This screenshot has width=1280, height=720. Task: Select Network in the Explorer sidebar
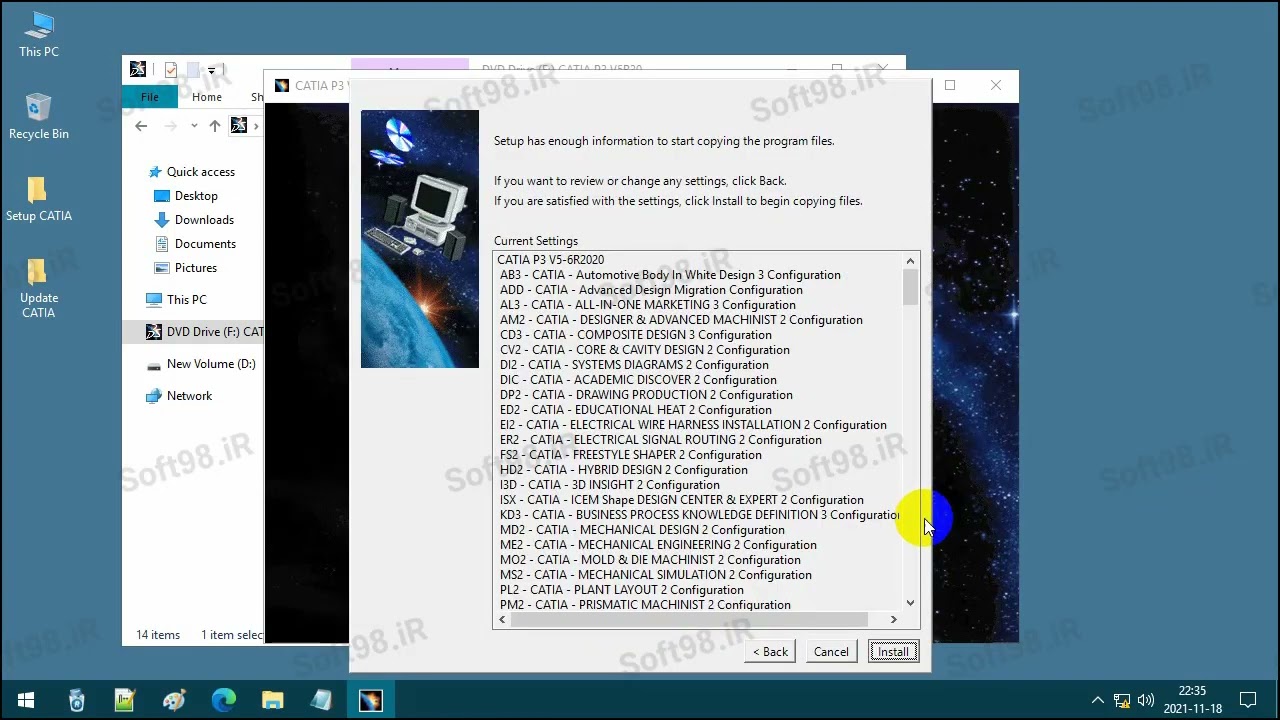(x=179, y=396)
